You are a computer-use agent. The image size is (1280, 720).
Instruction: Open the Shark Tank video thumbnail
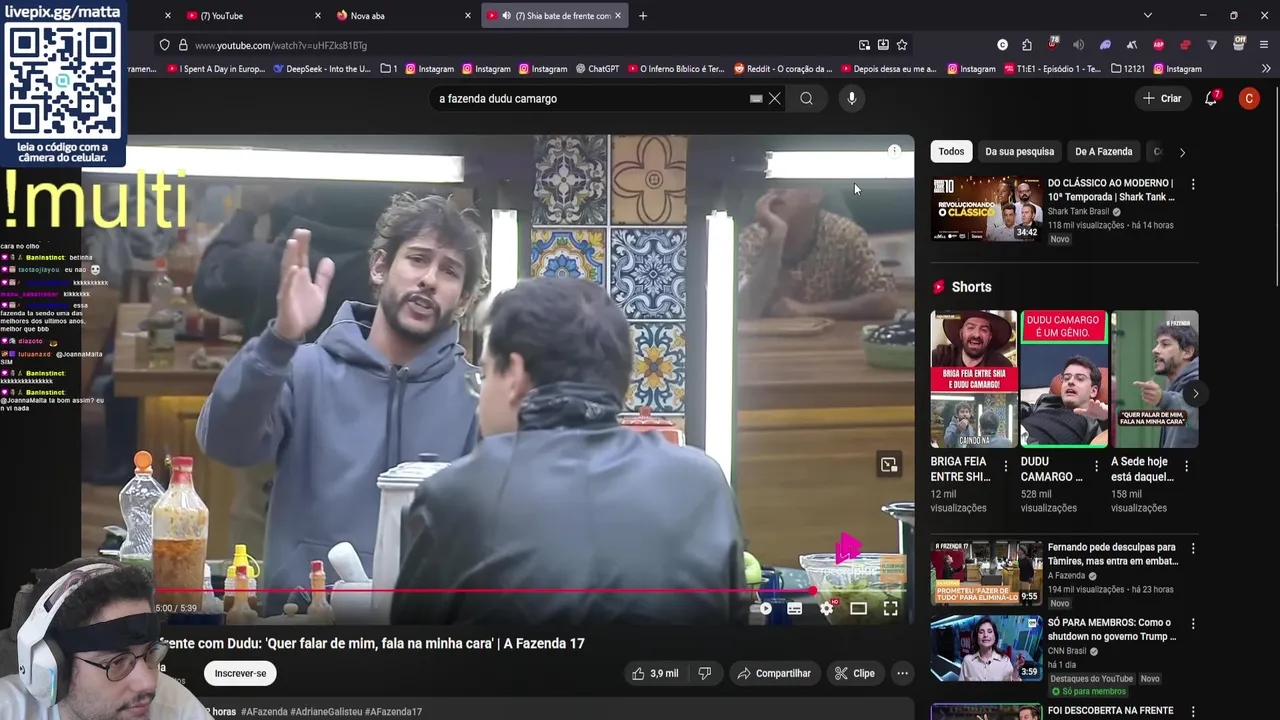coord(986,208)
